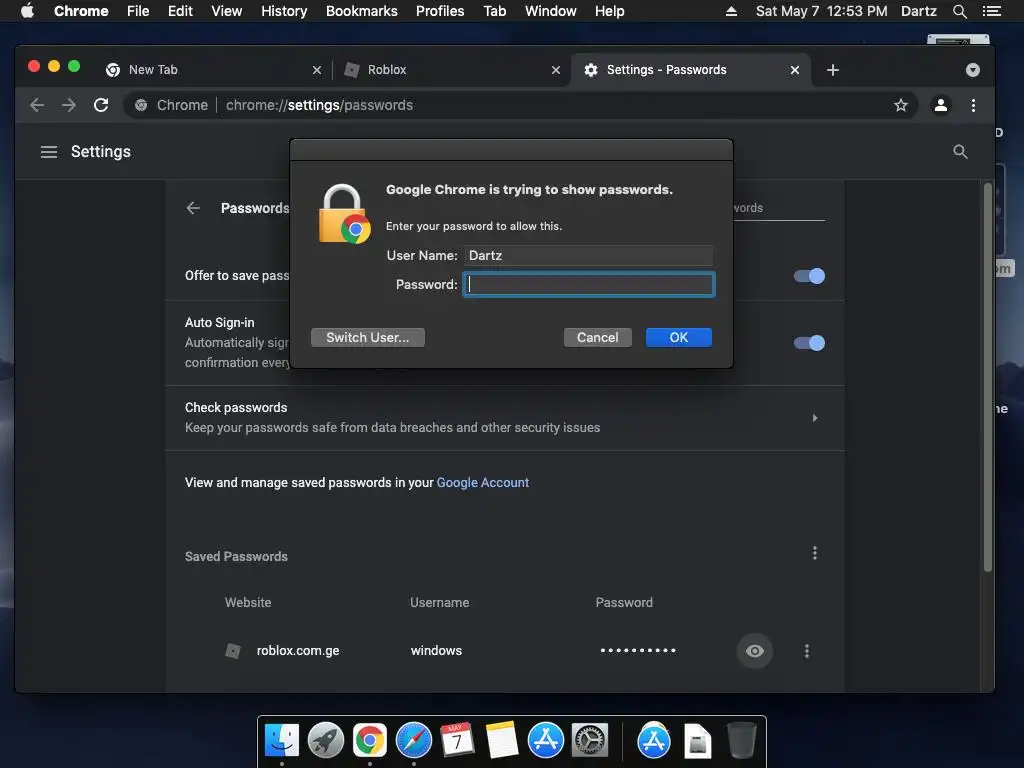Open the Bookmarks menu
The width and height of the screenshot is (1024, 768).
tap(362, 11)
